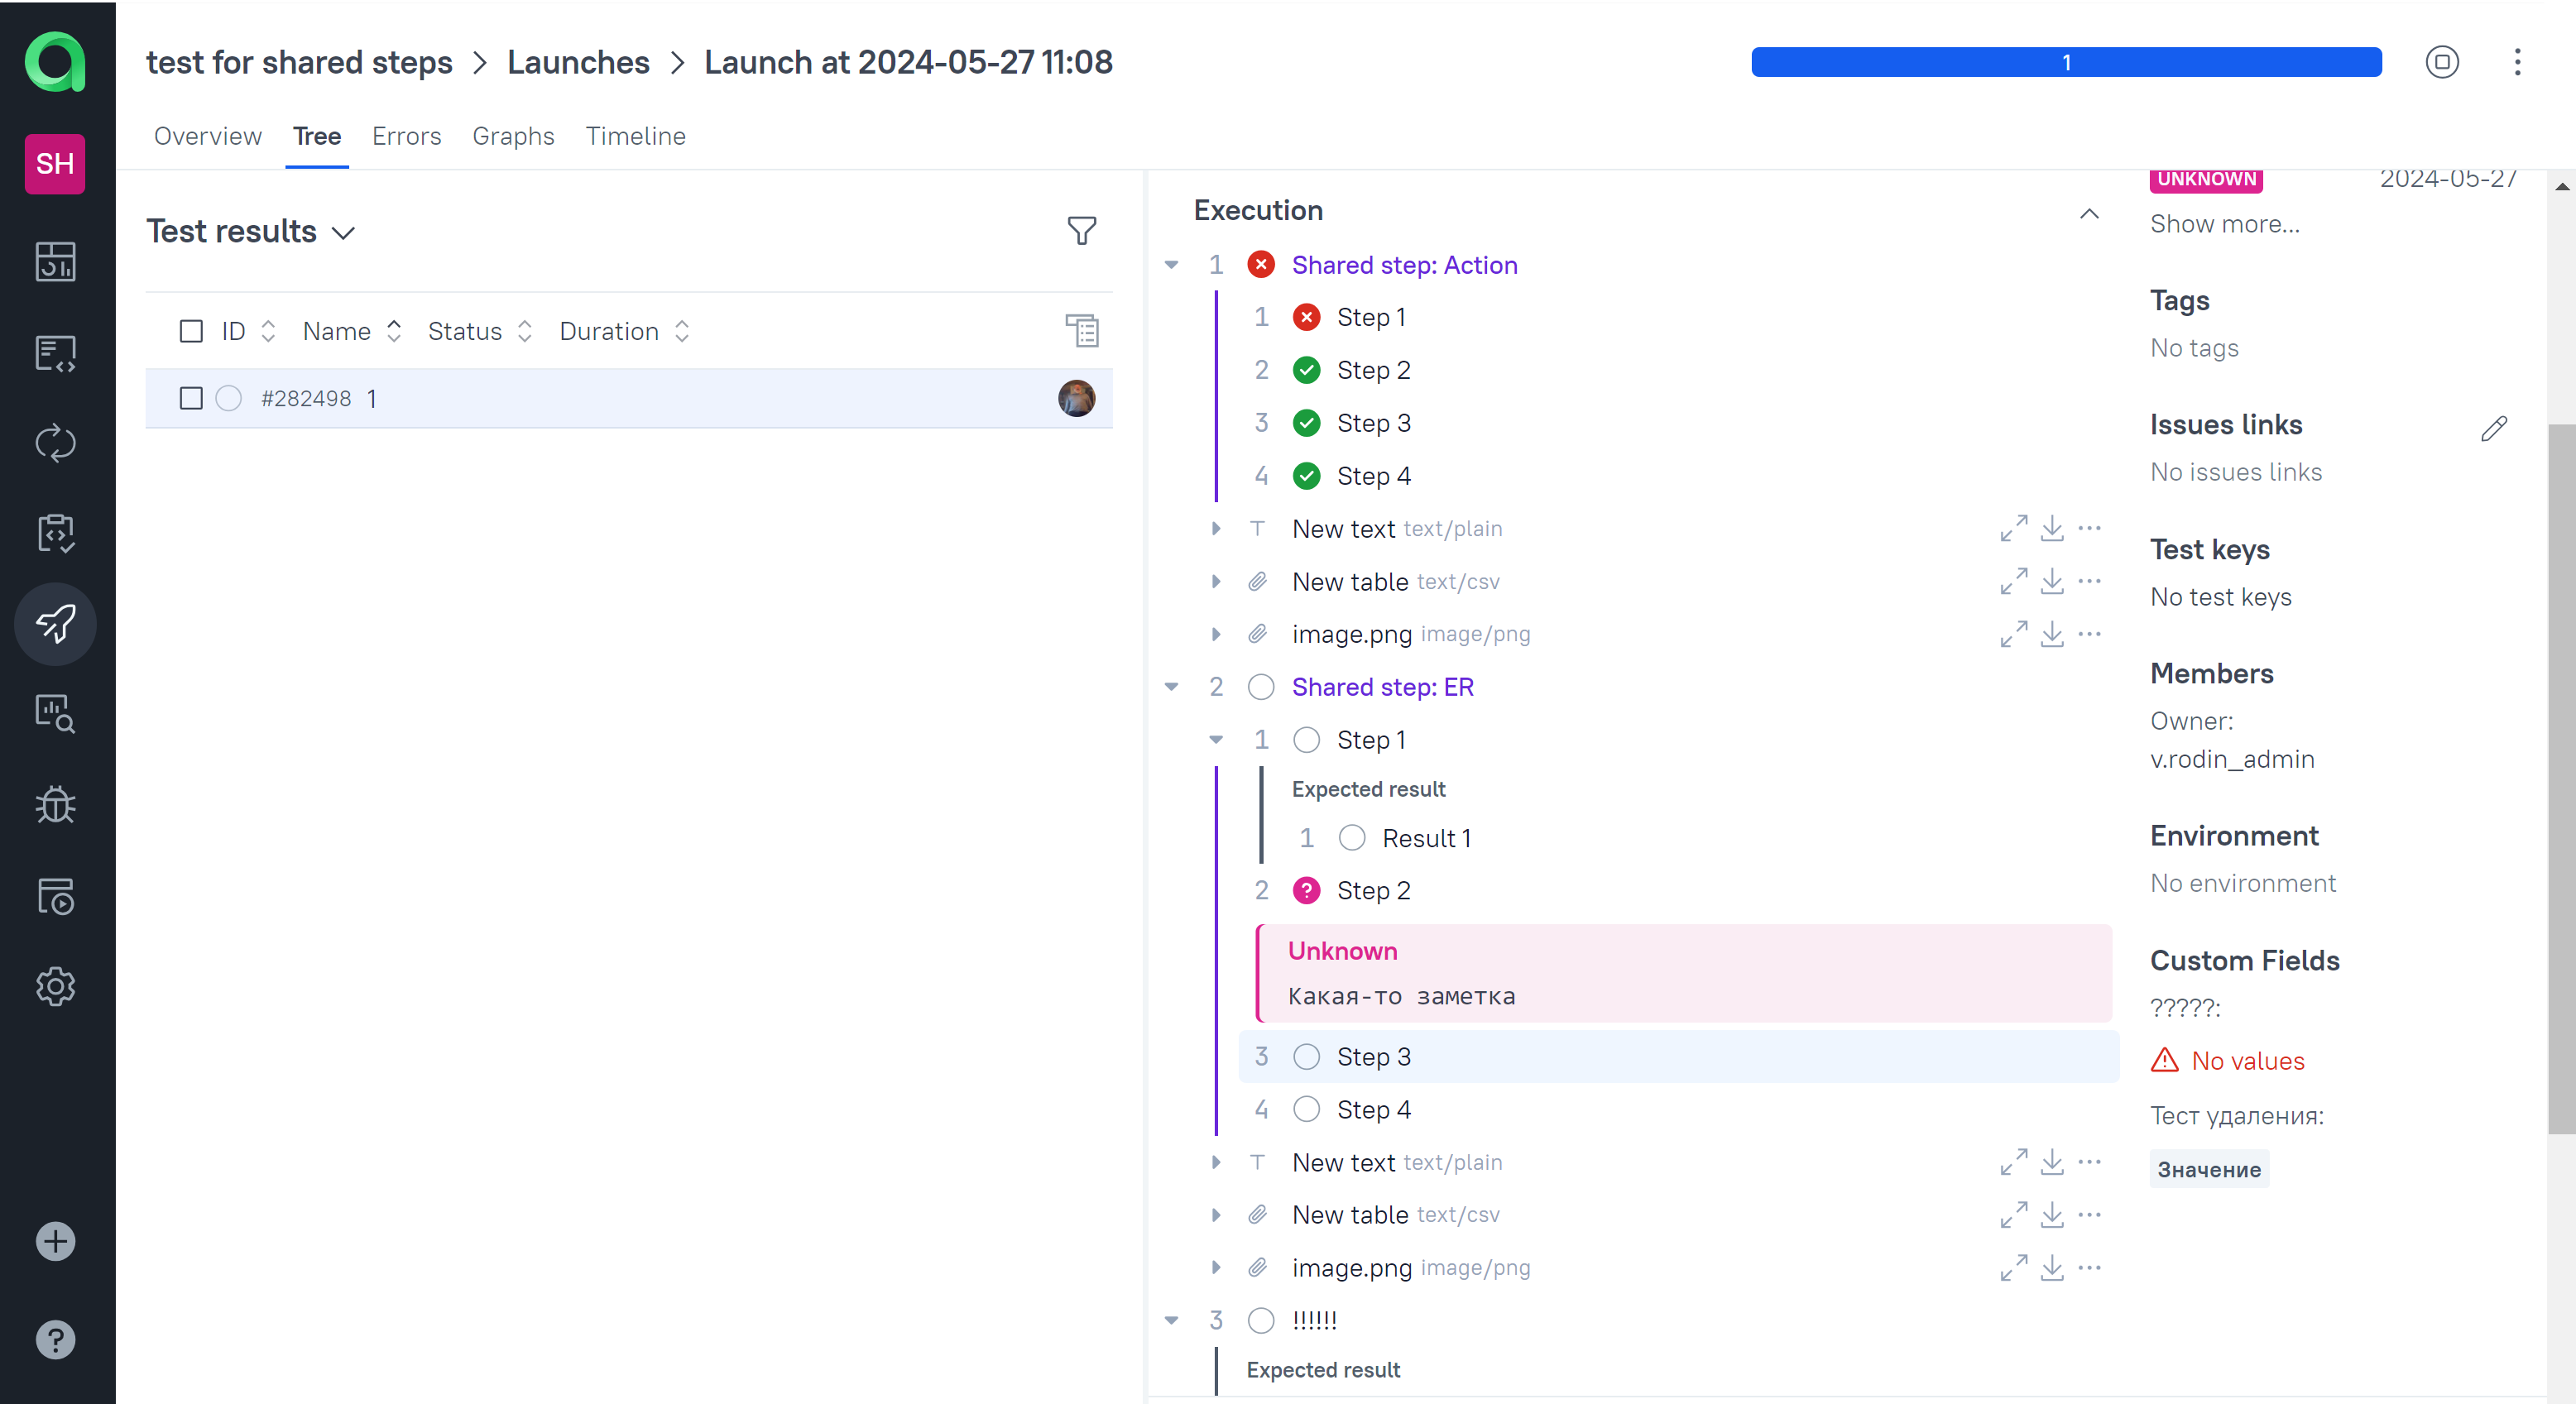The height and width of the screenshot is (1404, 2576).
Task: Click the Show more... link
Action: click(2224, 223)
